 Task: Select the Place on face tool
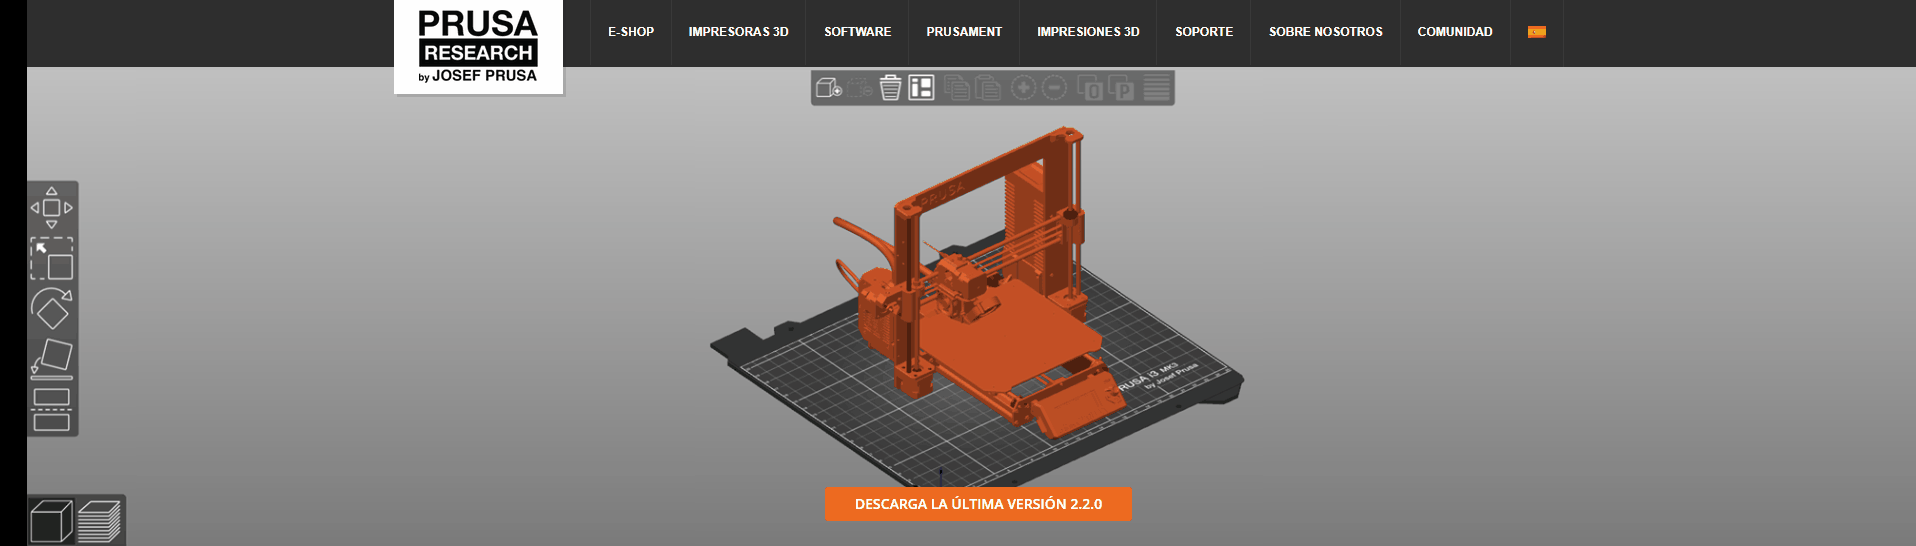pos(52,358)
